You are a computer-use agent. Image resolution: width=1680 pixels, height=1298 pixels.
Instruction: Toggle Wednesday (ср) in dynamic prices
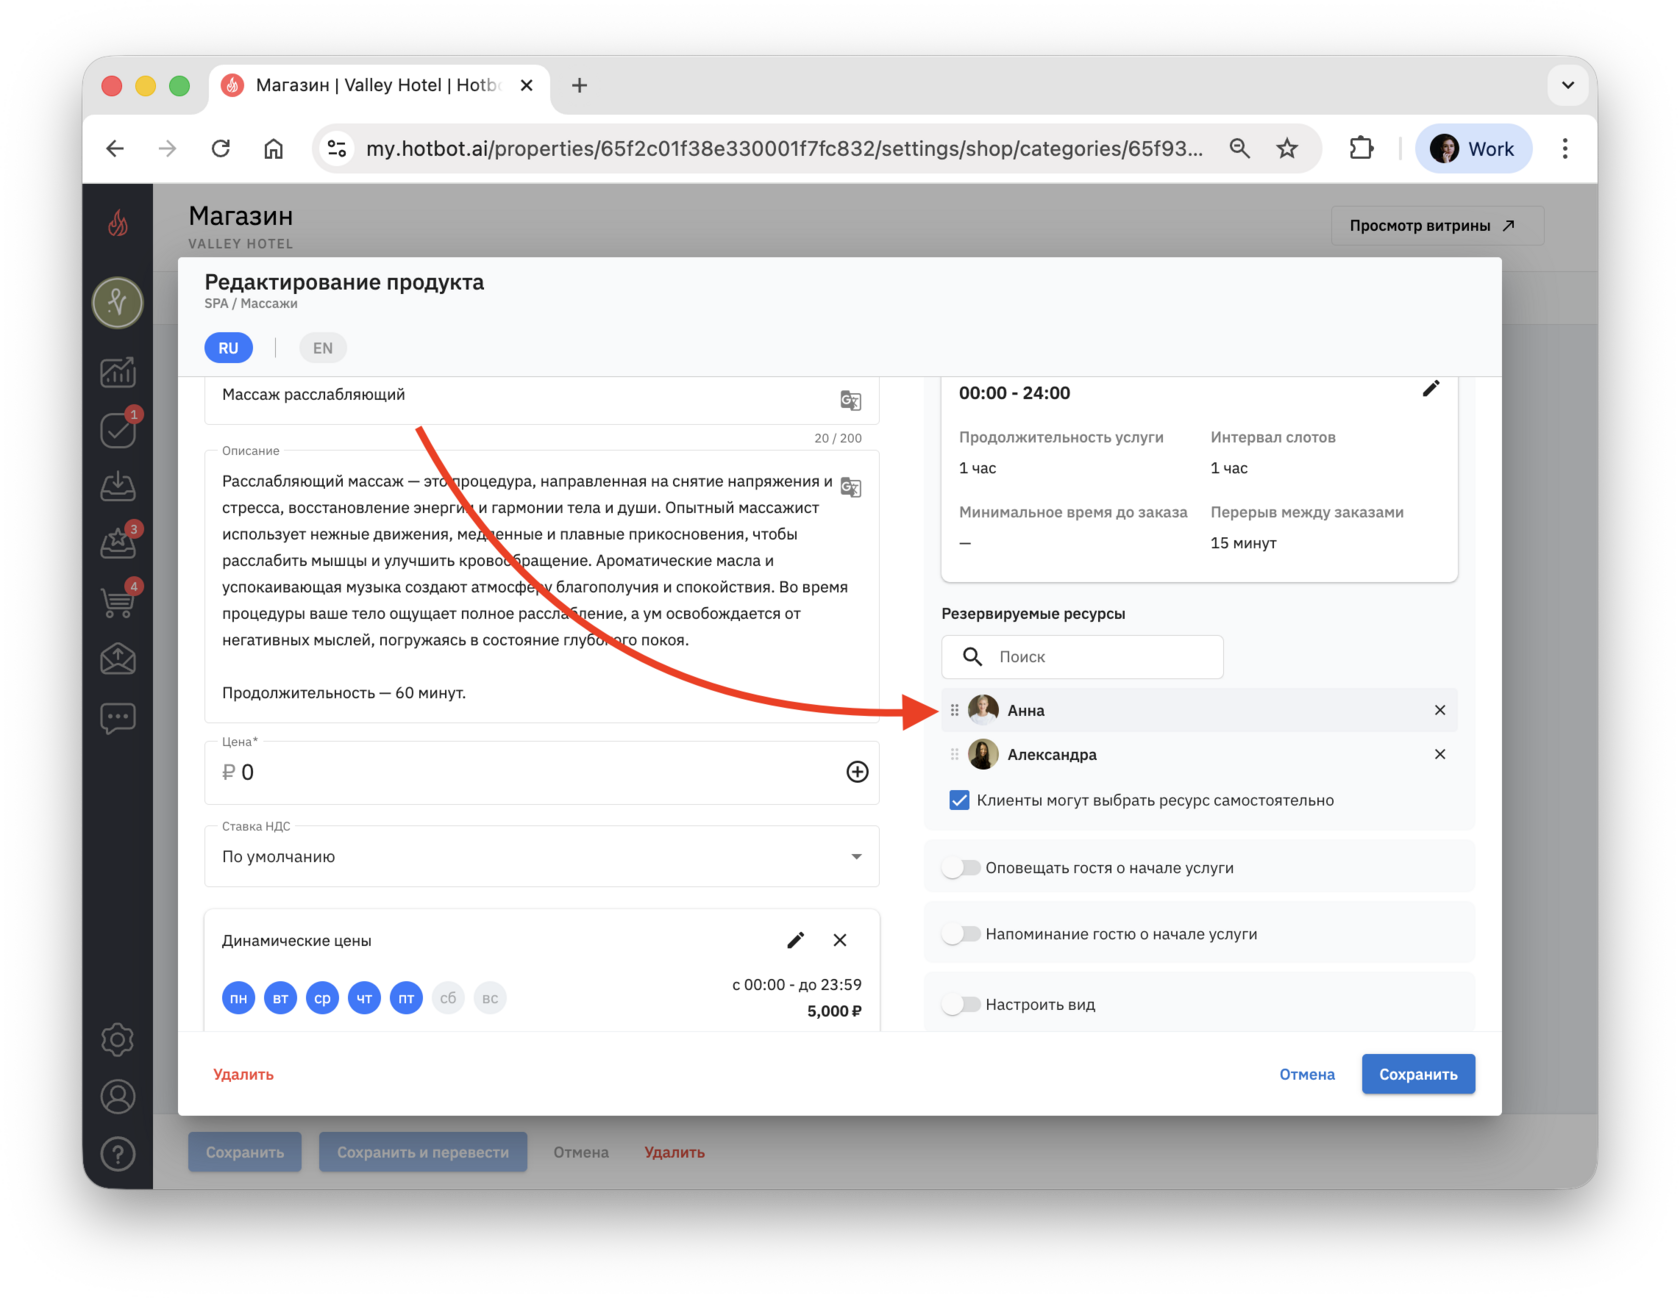(322, 998)
